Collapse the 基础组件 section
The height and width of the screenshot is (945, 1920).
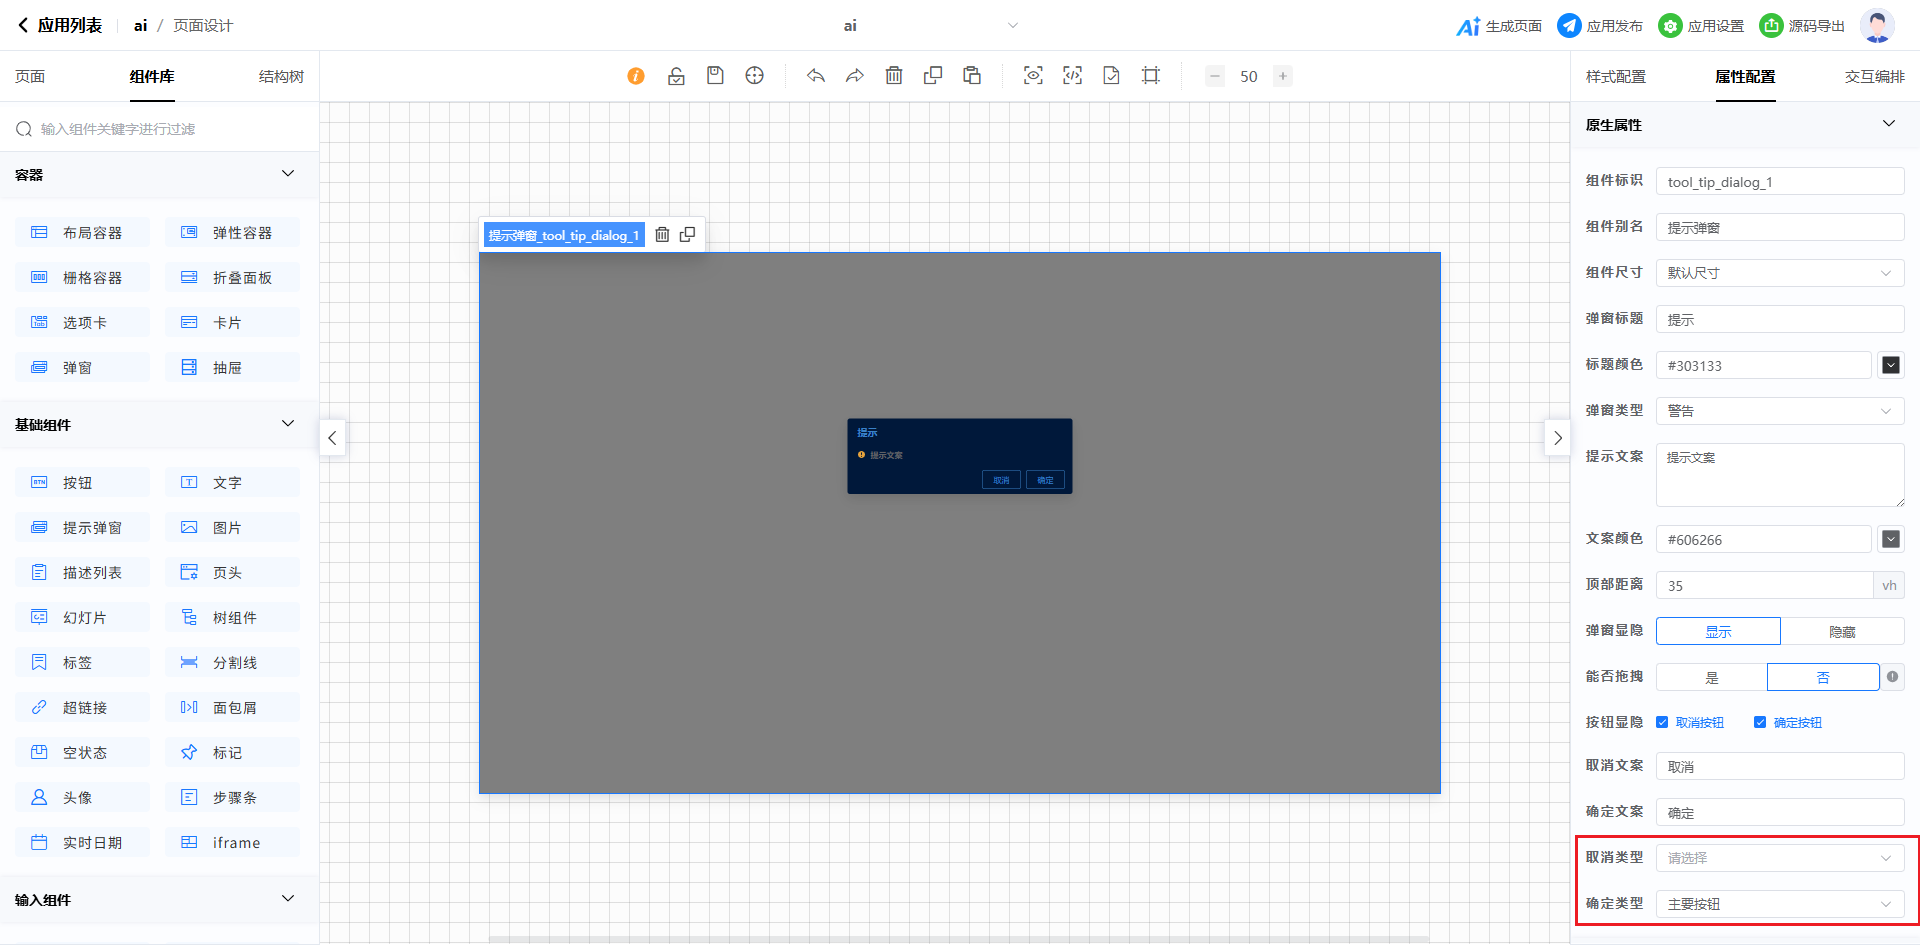tap(288, 424)
